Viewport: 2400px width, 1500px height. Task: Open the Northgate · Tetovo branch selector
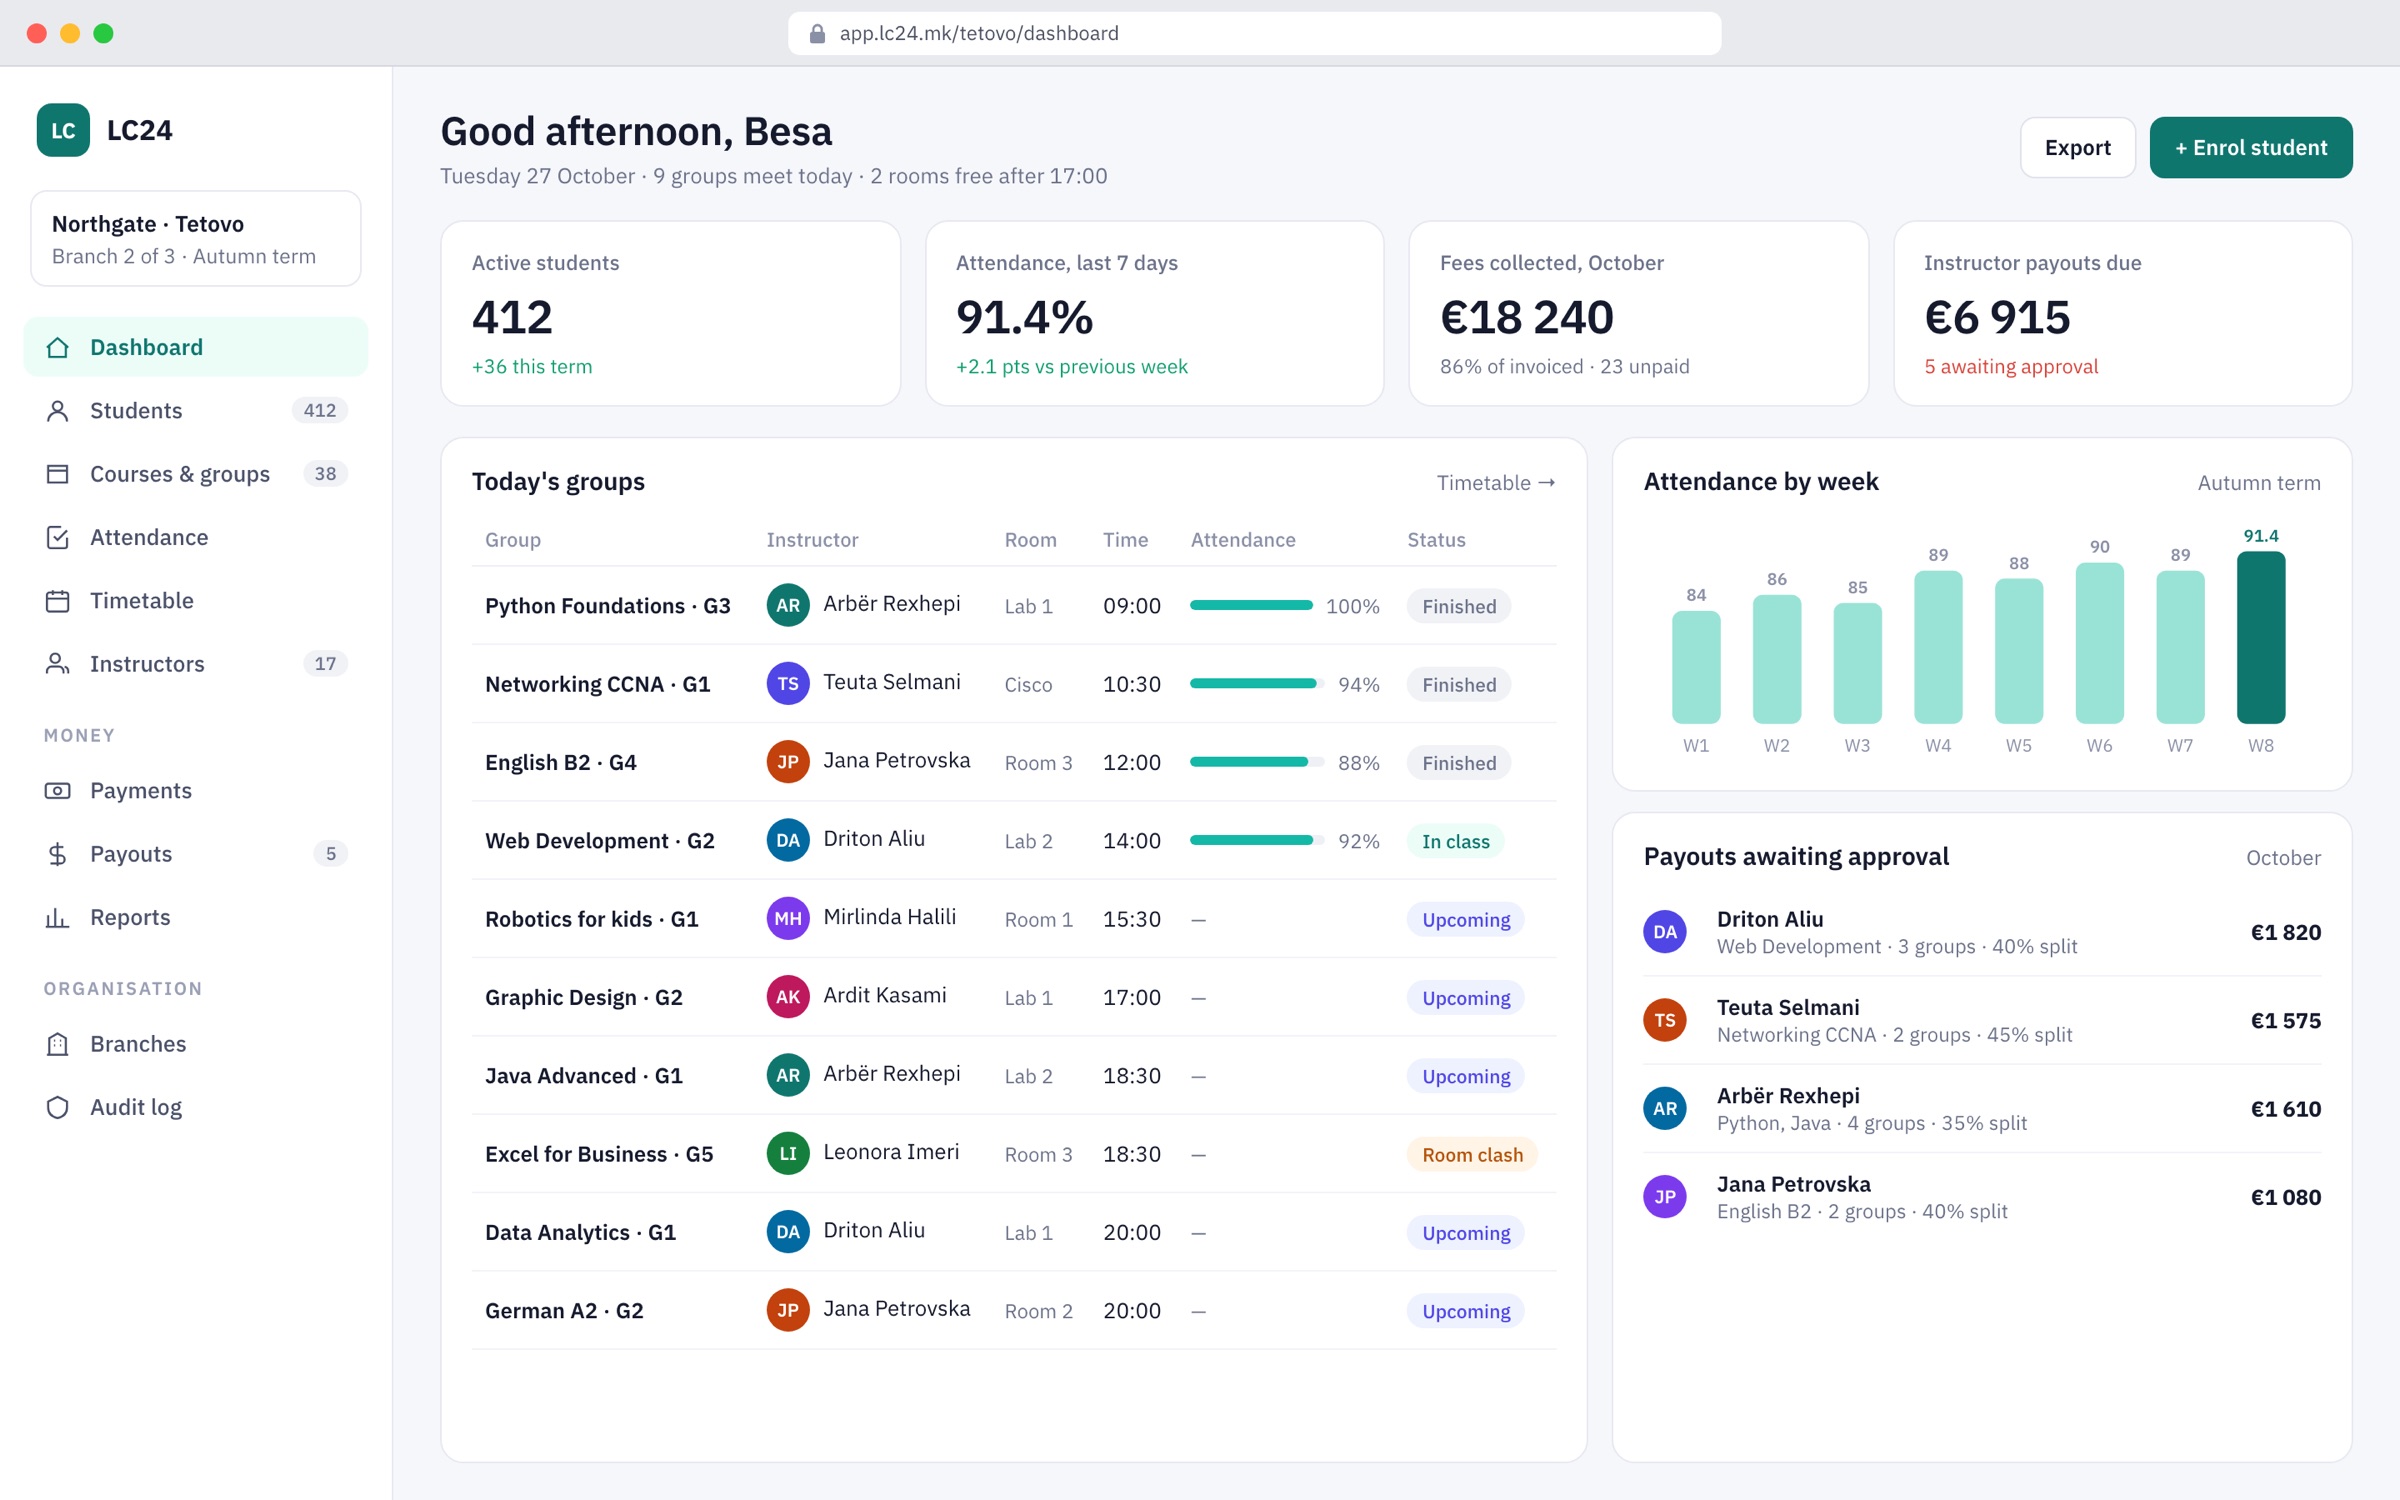196,239
